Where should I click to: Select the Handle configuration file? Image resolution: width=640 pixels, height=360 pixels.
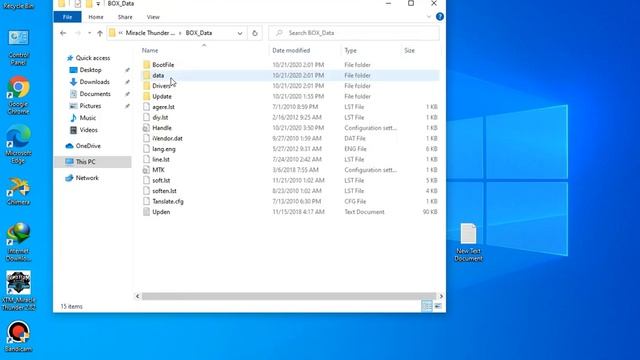[x=162, y=128]
